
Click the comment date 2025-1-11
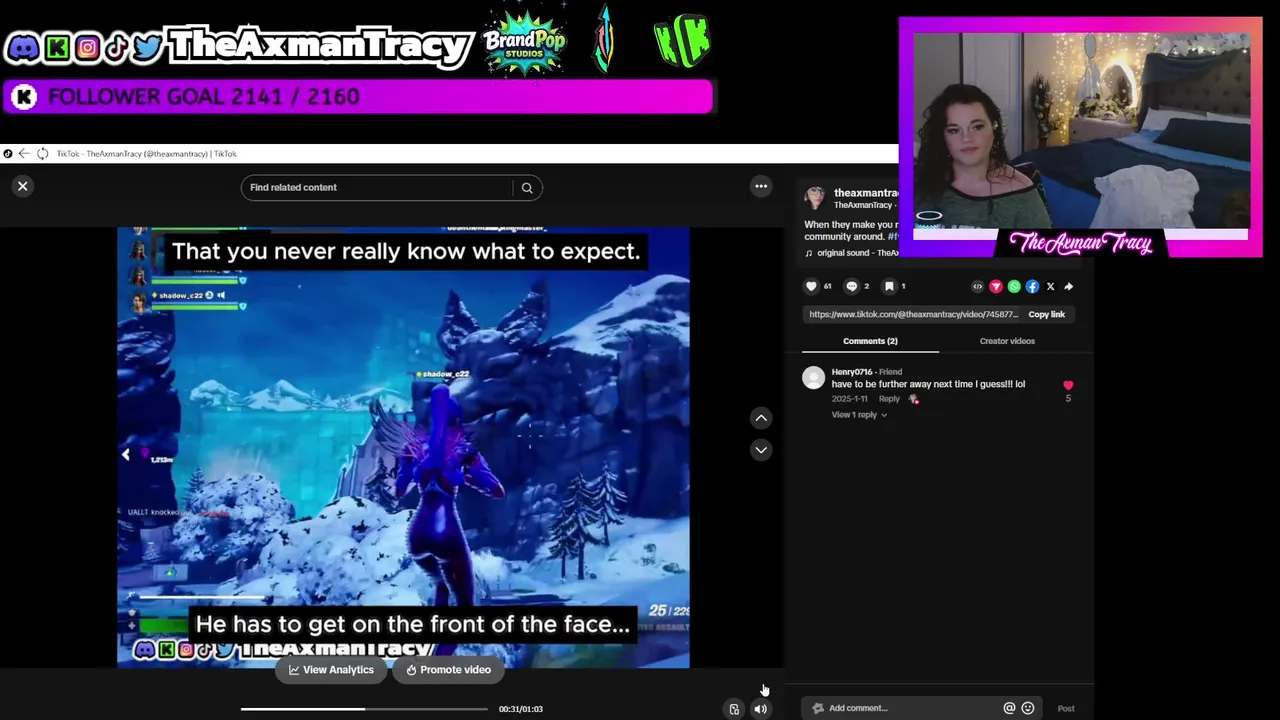[x=849, y=399]
